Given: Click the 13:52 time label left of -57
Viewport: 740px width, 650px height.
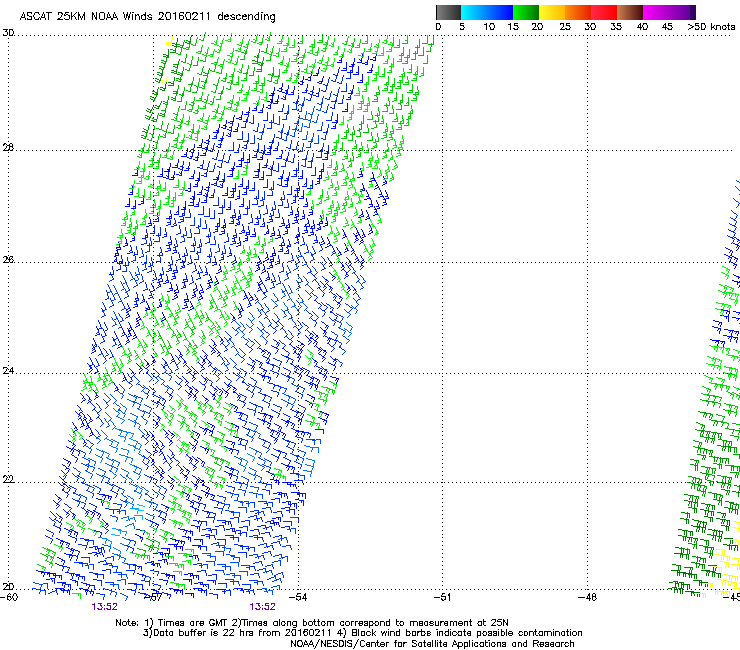Looking at the screenshot, I should pos(104,607).
